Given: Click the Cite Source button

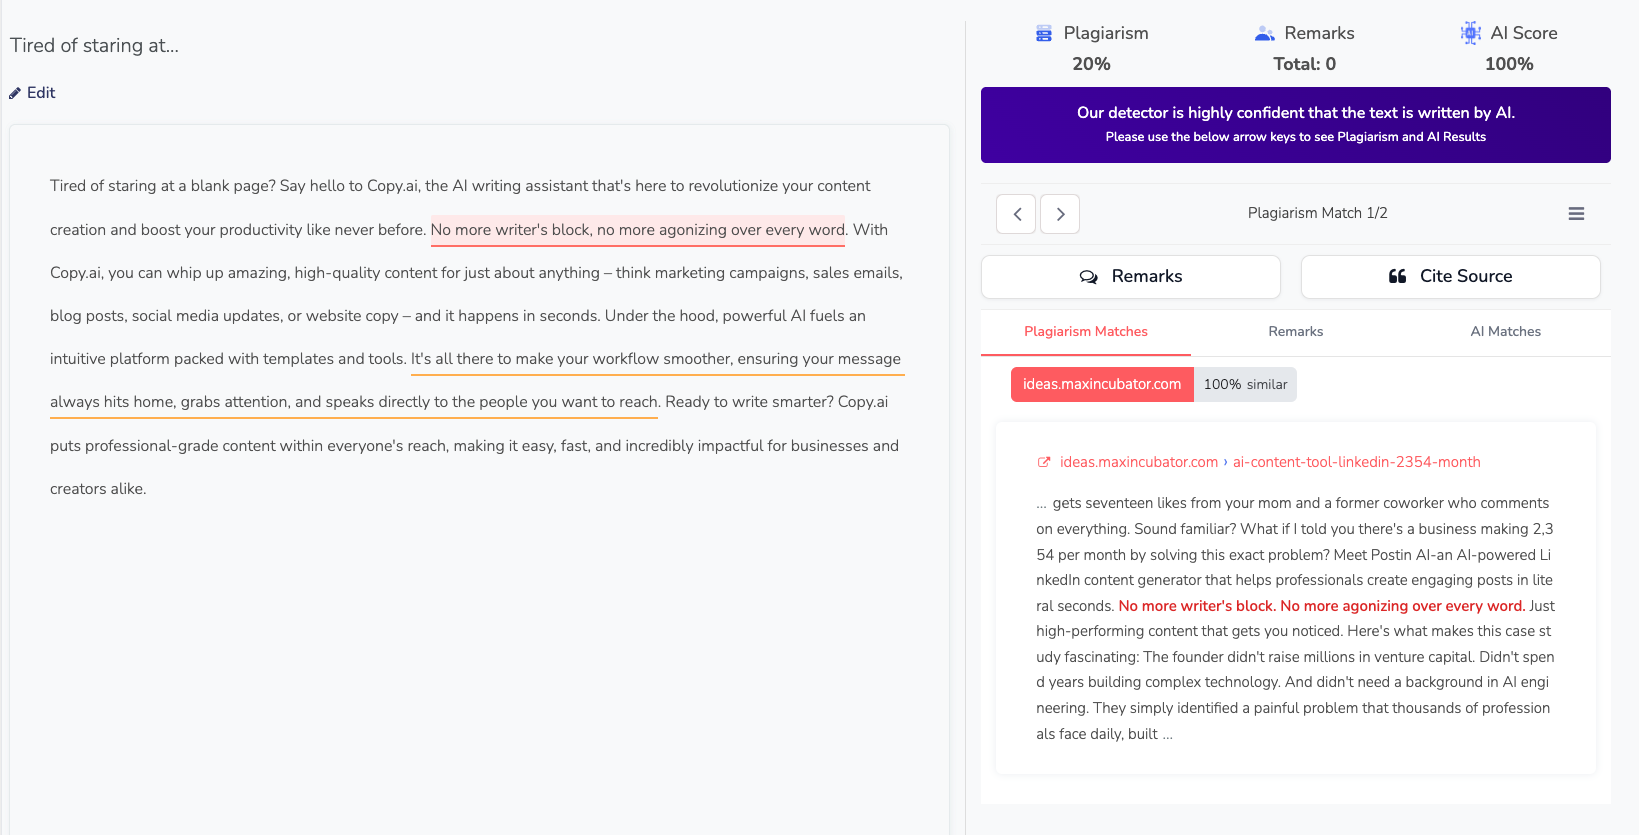Looking at the screenshot, I should (x=1451, y=277).
